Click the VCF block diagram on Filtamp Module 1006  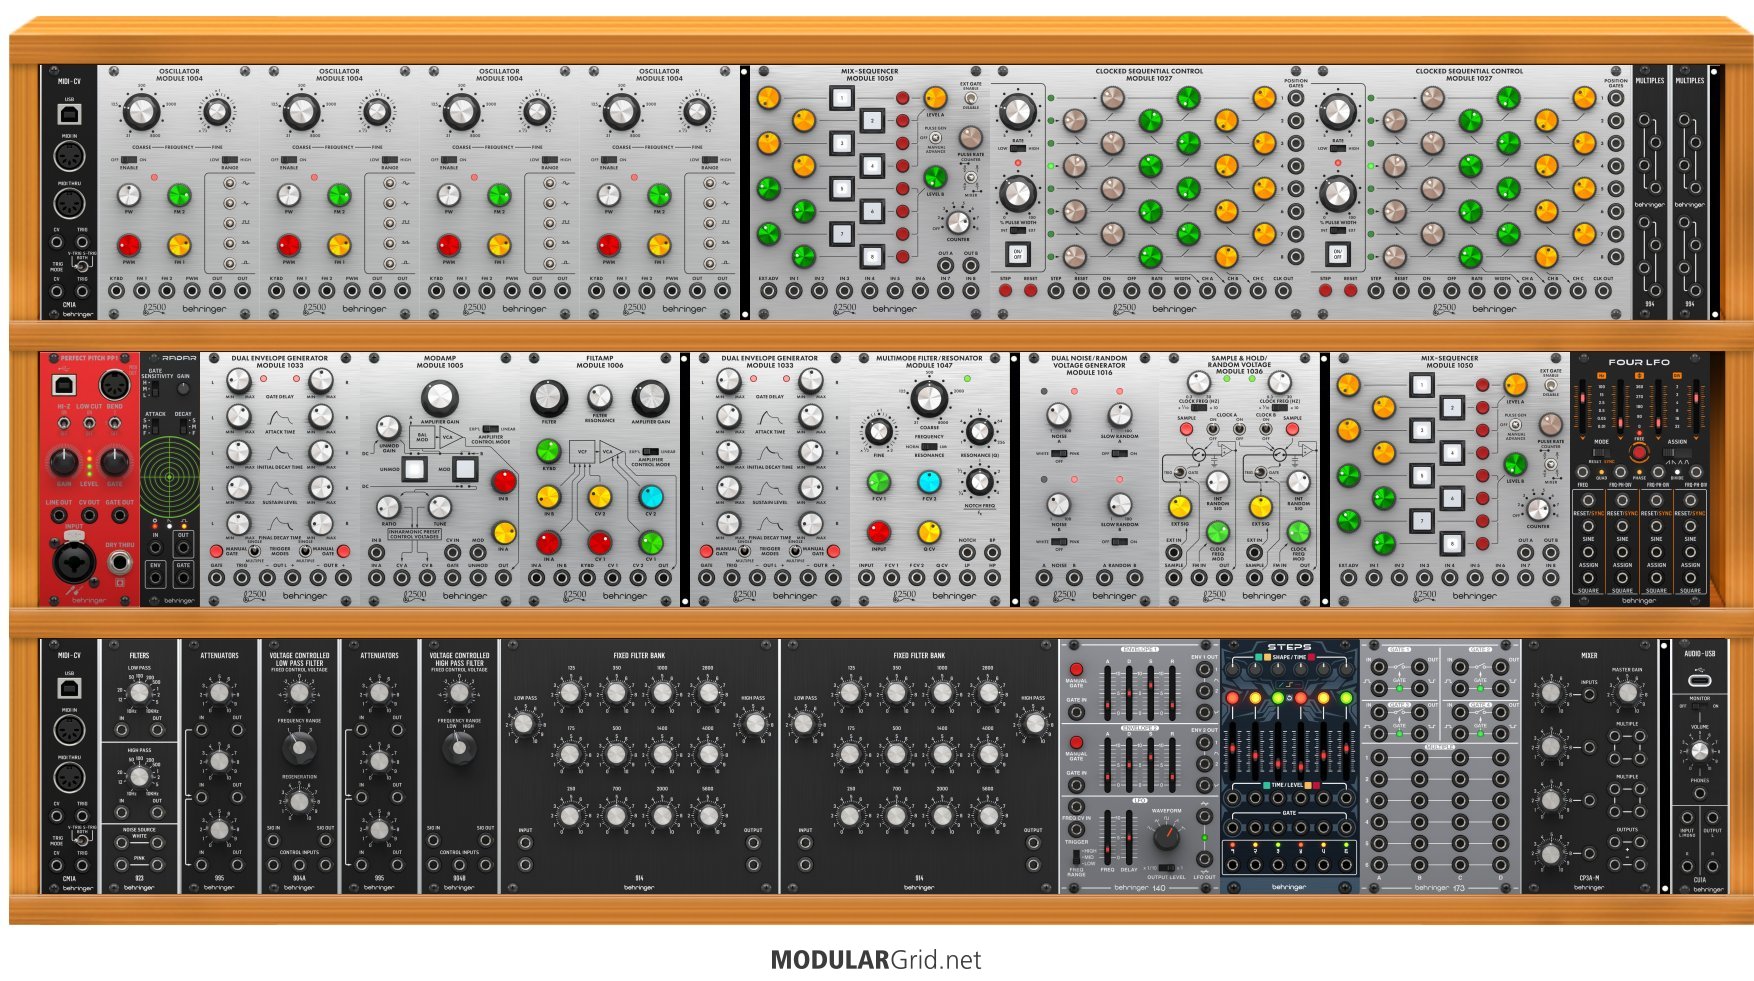pos(582,452)
